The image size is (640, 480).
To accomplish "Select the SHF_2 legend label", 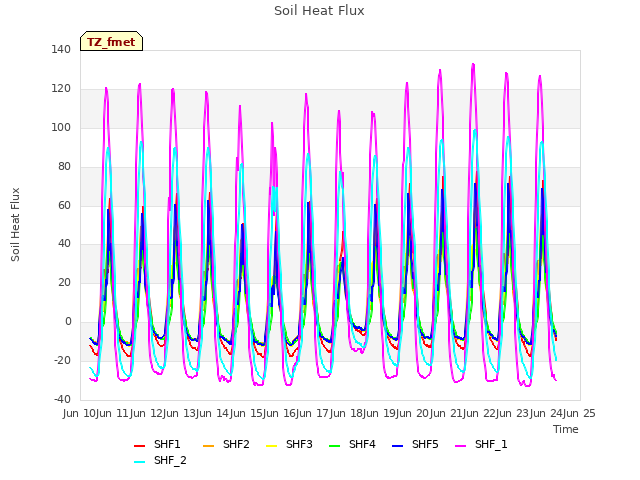I will [x=170, y=460].
